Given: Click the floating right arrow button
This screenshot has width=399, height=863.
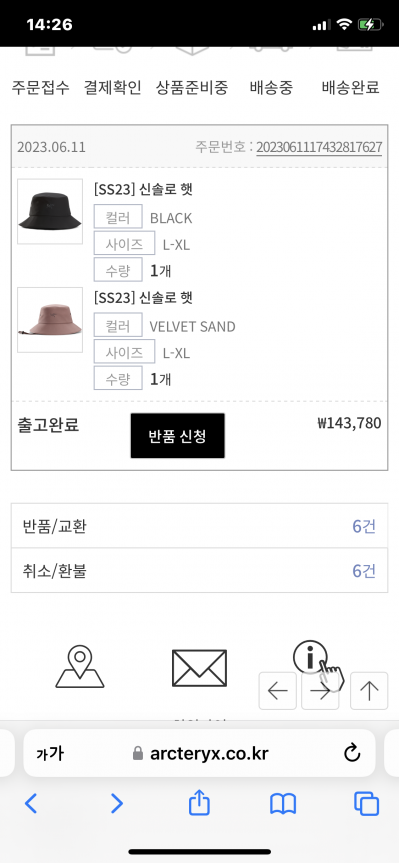Looking at the screenshot, I should tap(320, 691).
